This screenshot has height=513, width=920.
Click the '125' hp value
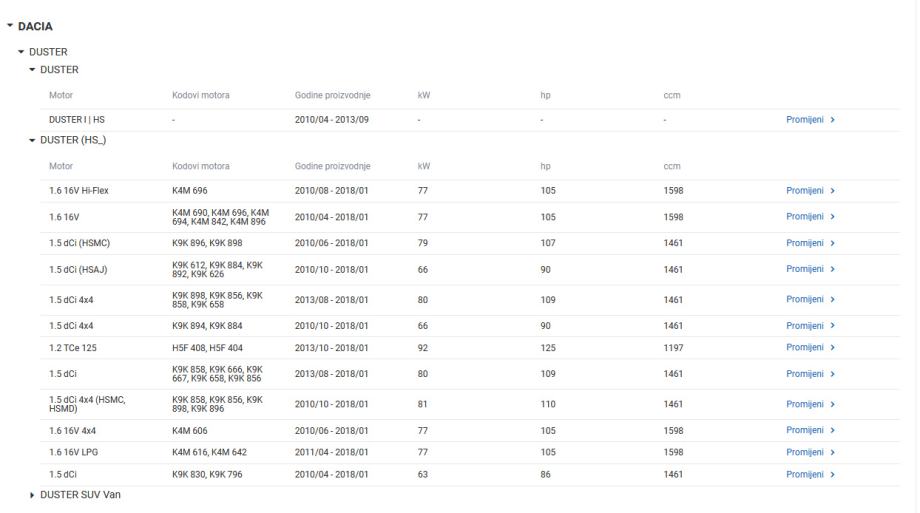pos(548,348)
